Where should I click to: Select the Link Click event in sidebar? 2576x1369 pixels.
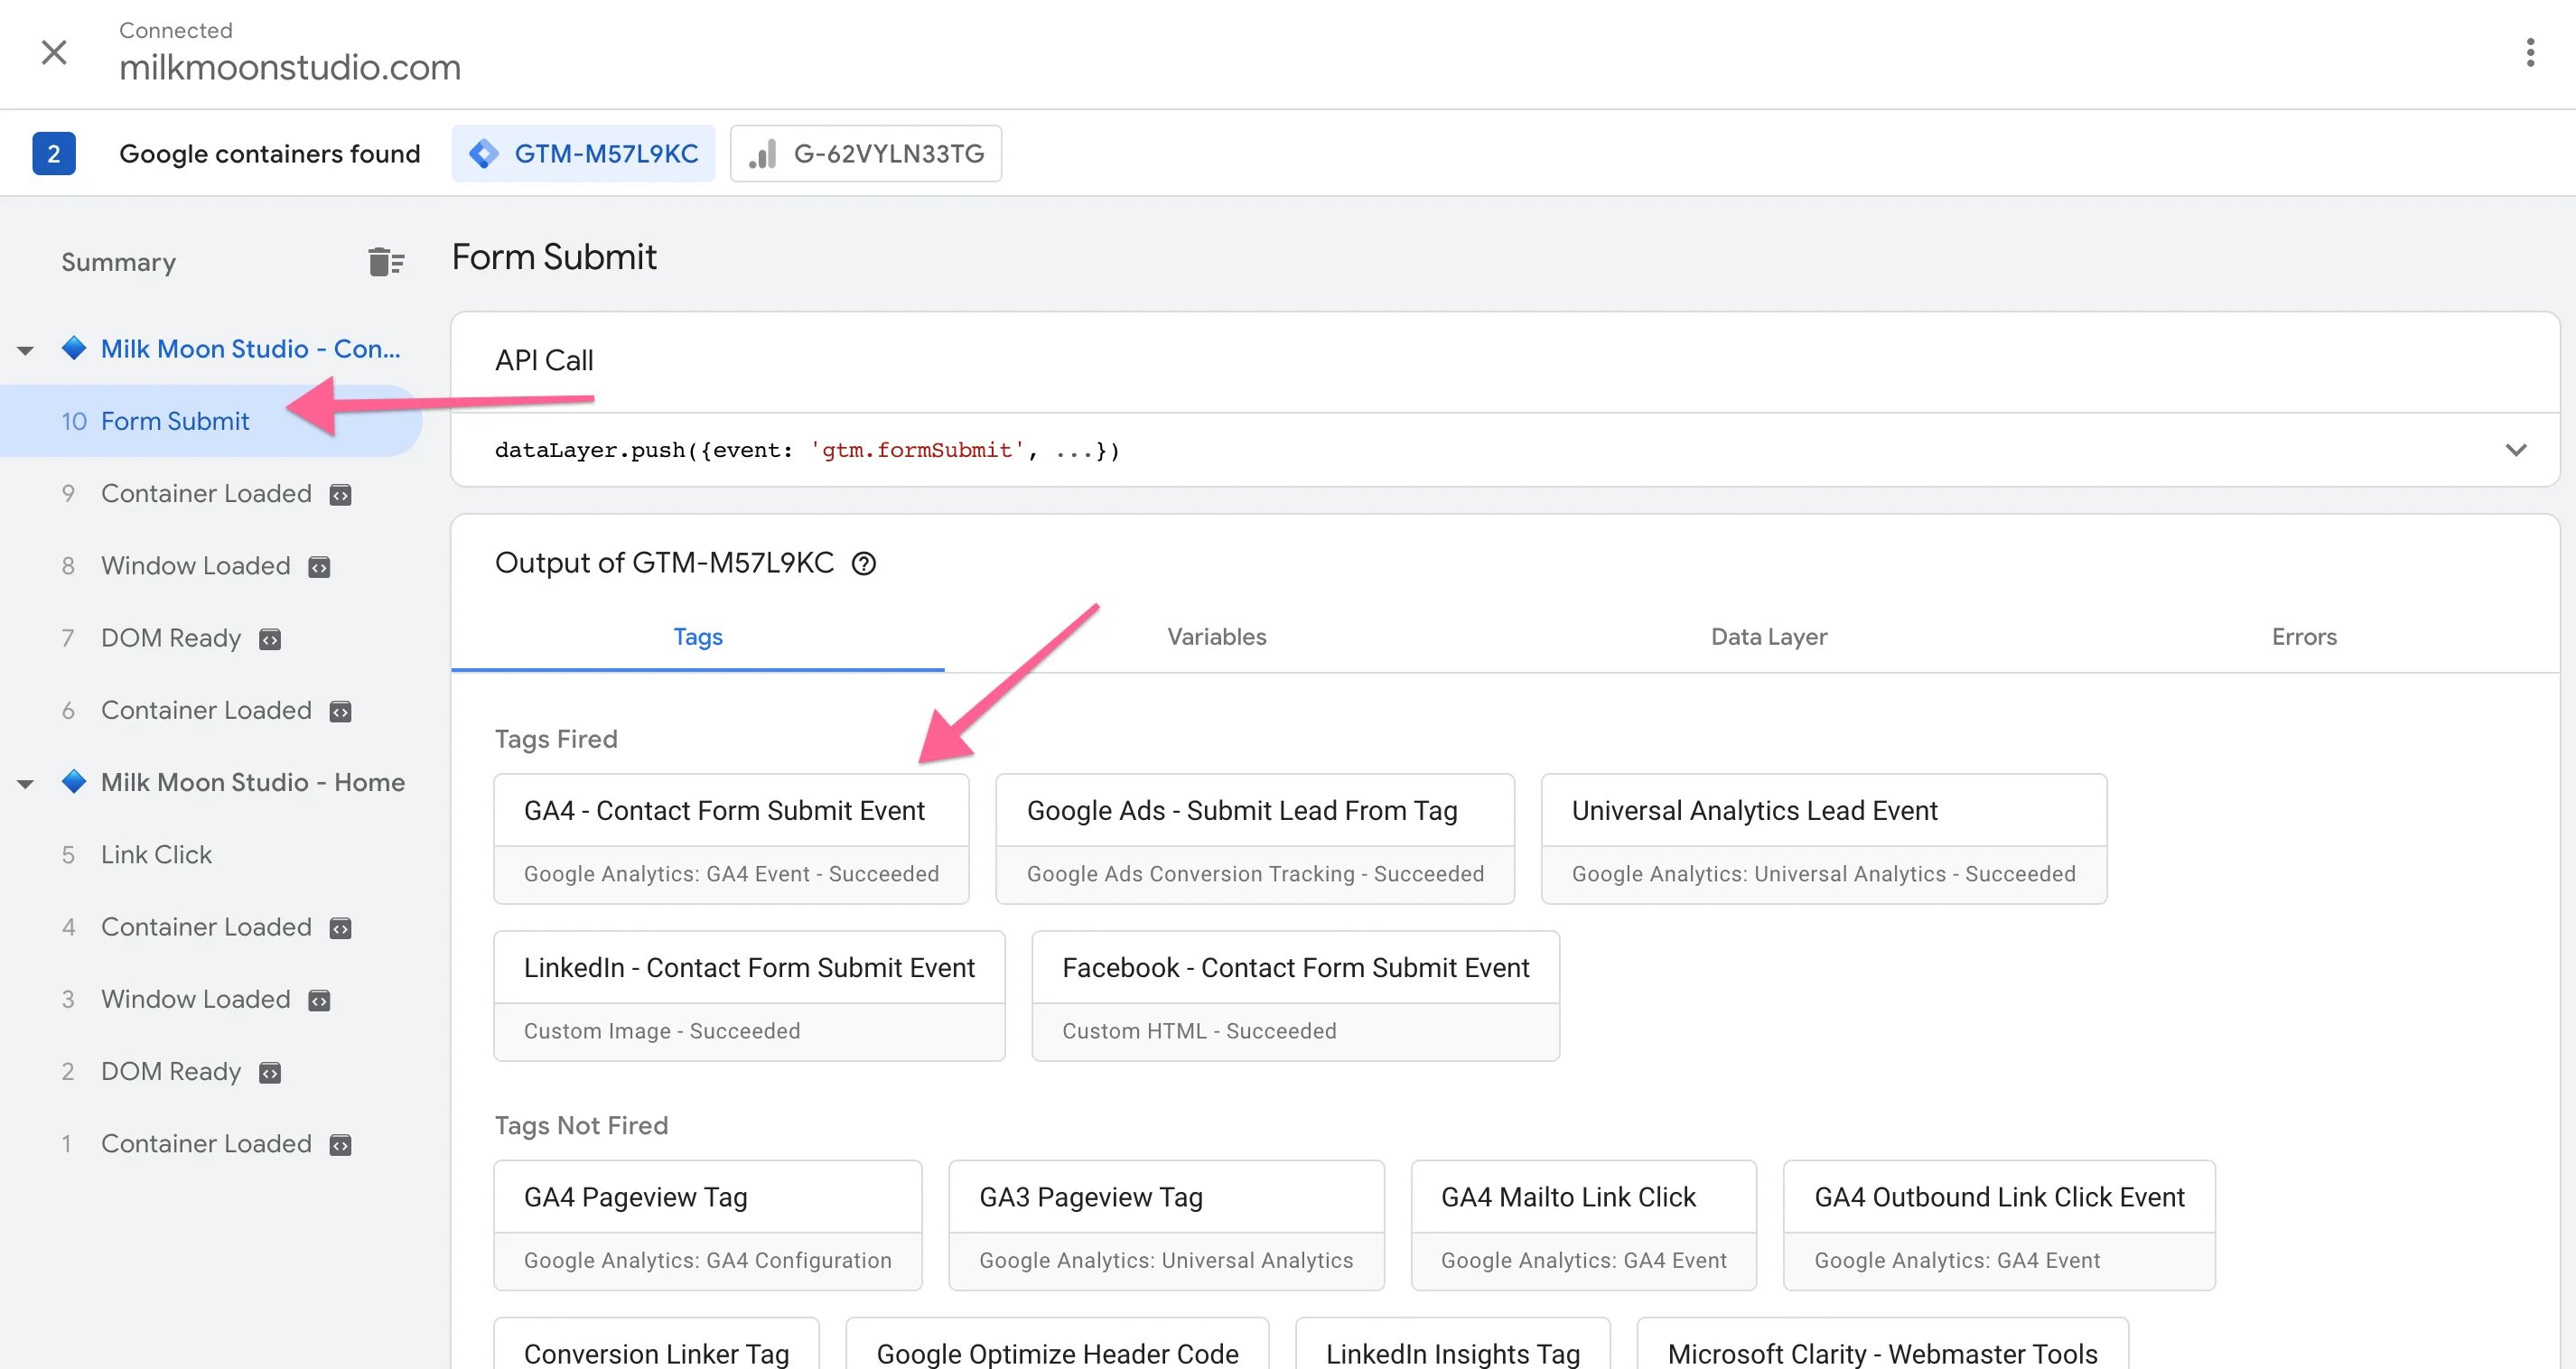coord(156,855)
